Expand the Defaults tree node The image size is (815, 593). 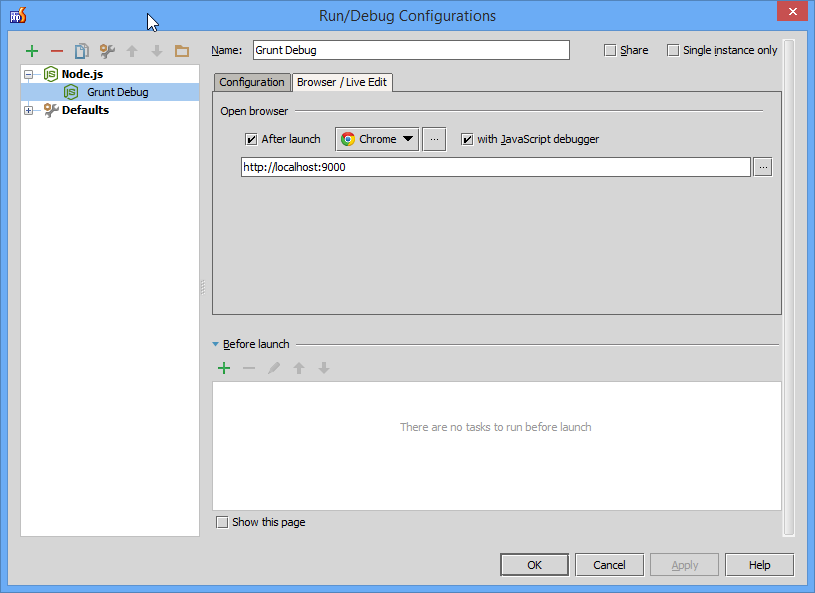click(x=29, y=110)
